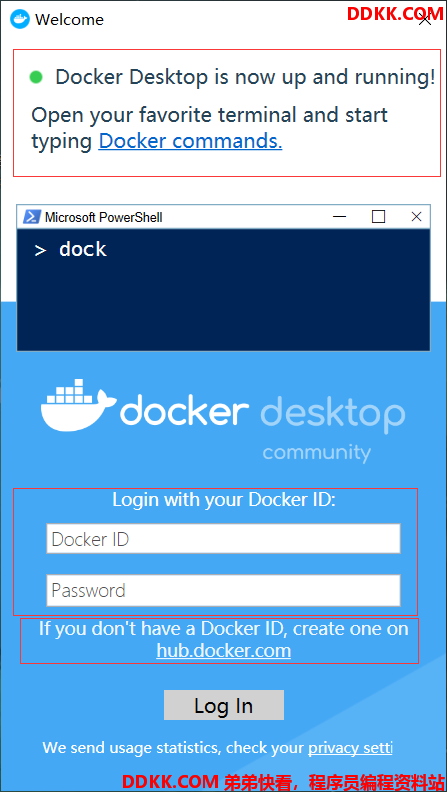Screen dimensions: 447x792
Task: Open the Docker commands link
Action: [190, 141]
